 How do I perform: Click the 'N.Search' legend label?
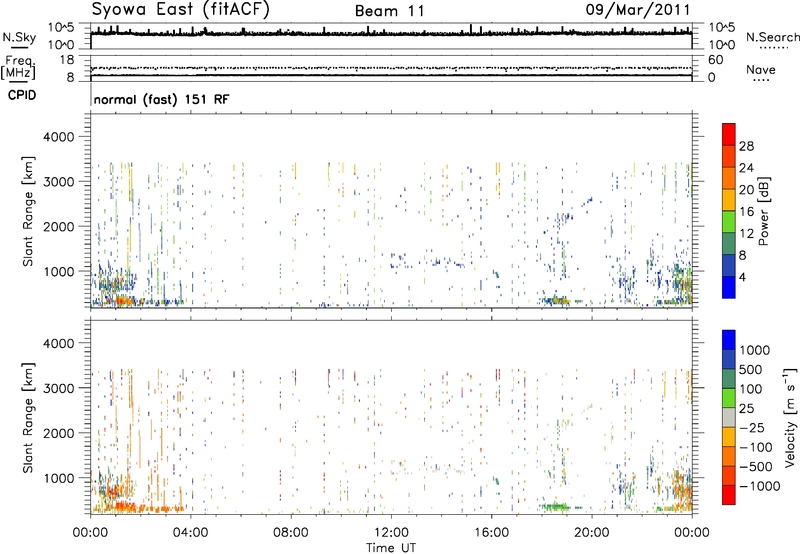pyautogui.click(x=772, y=37)
